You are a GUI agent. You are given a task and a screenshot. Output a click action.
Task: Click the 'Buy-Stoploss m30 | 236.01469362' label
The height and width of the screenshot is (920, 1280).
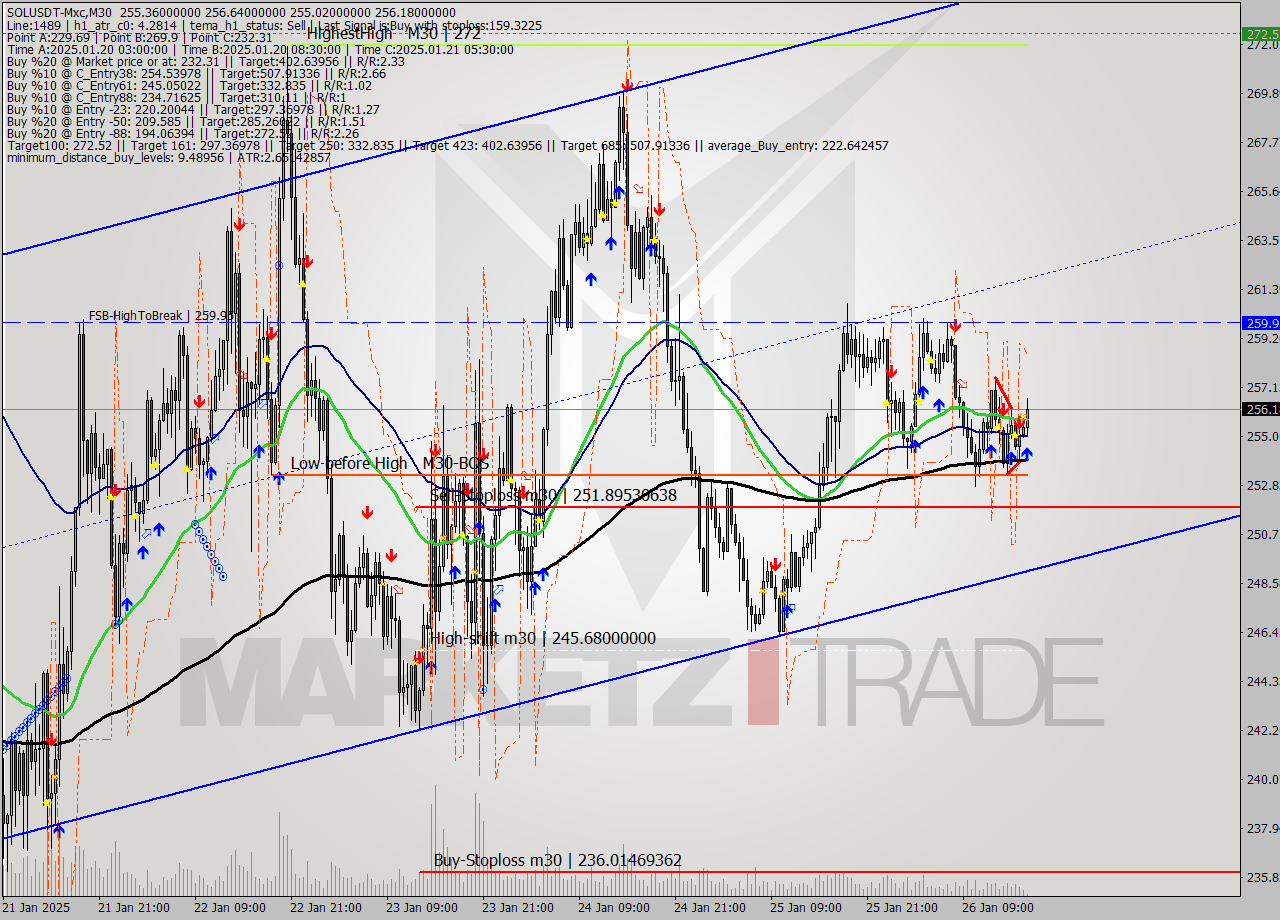pyautogui.click(x=558, y=860)
